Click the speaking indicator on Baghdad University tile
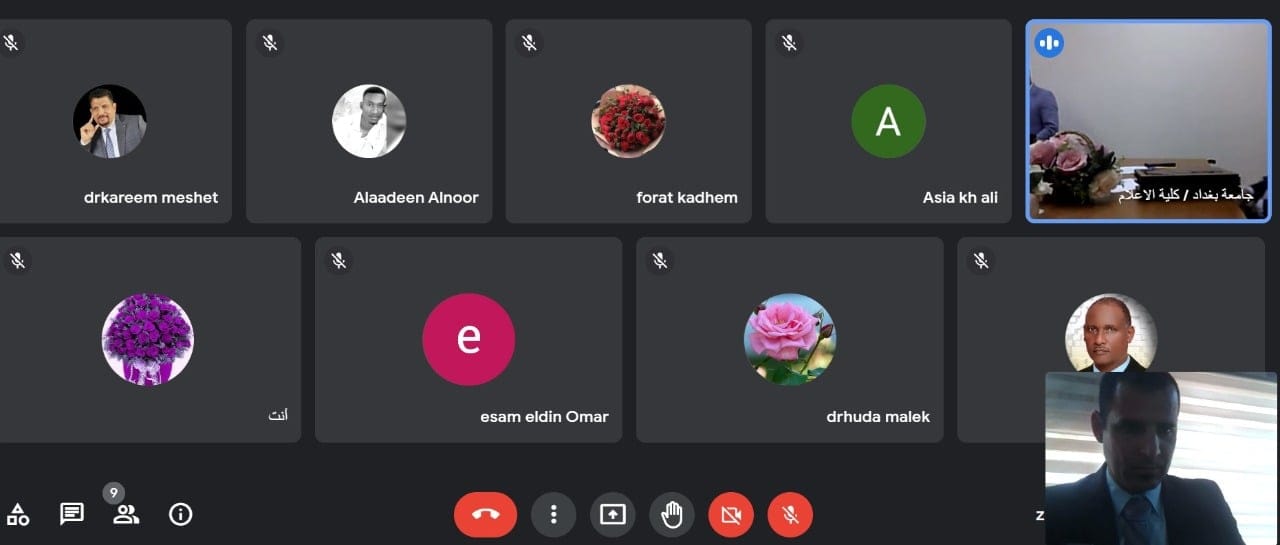 coord(1049,43)
